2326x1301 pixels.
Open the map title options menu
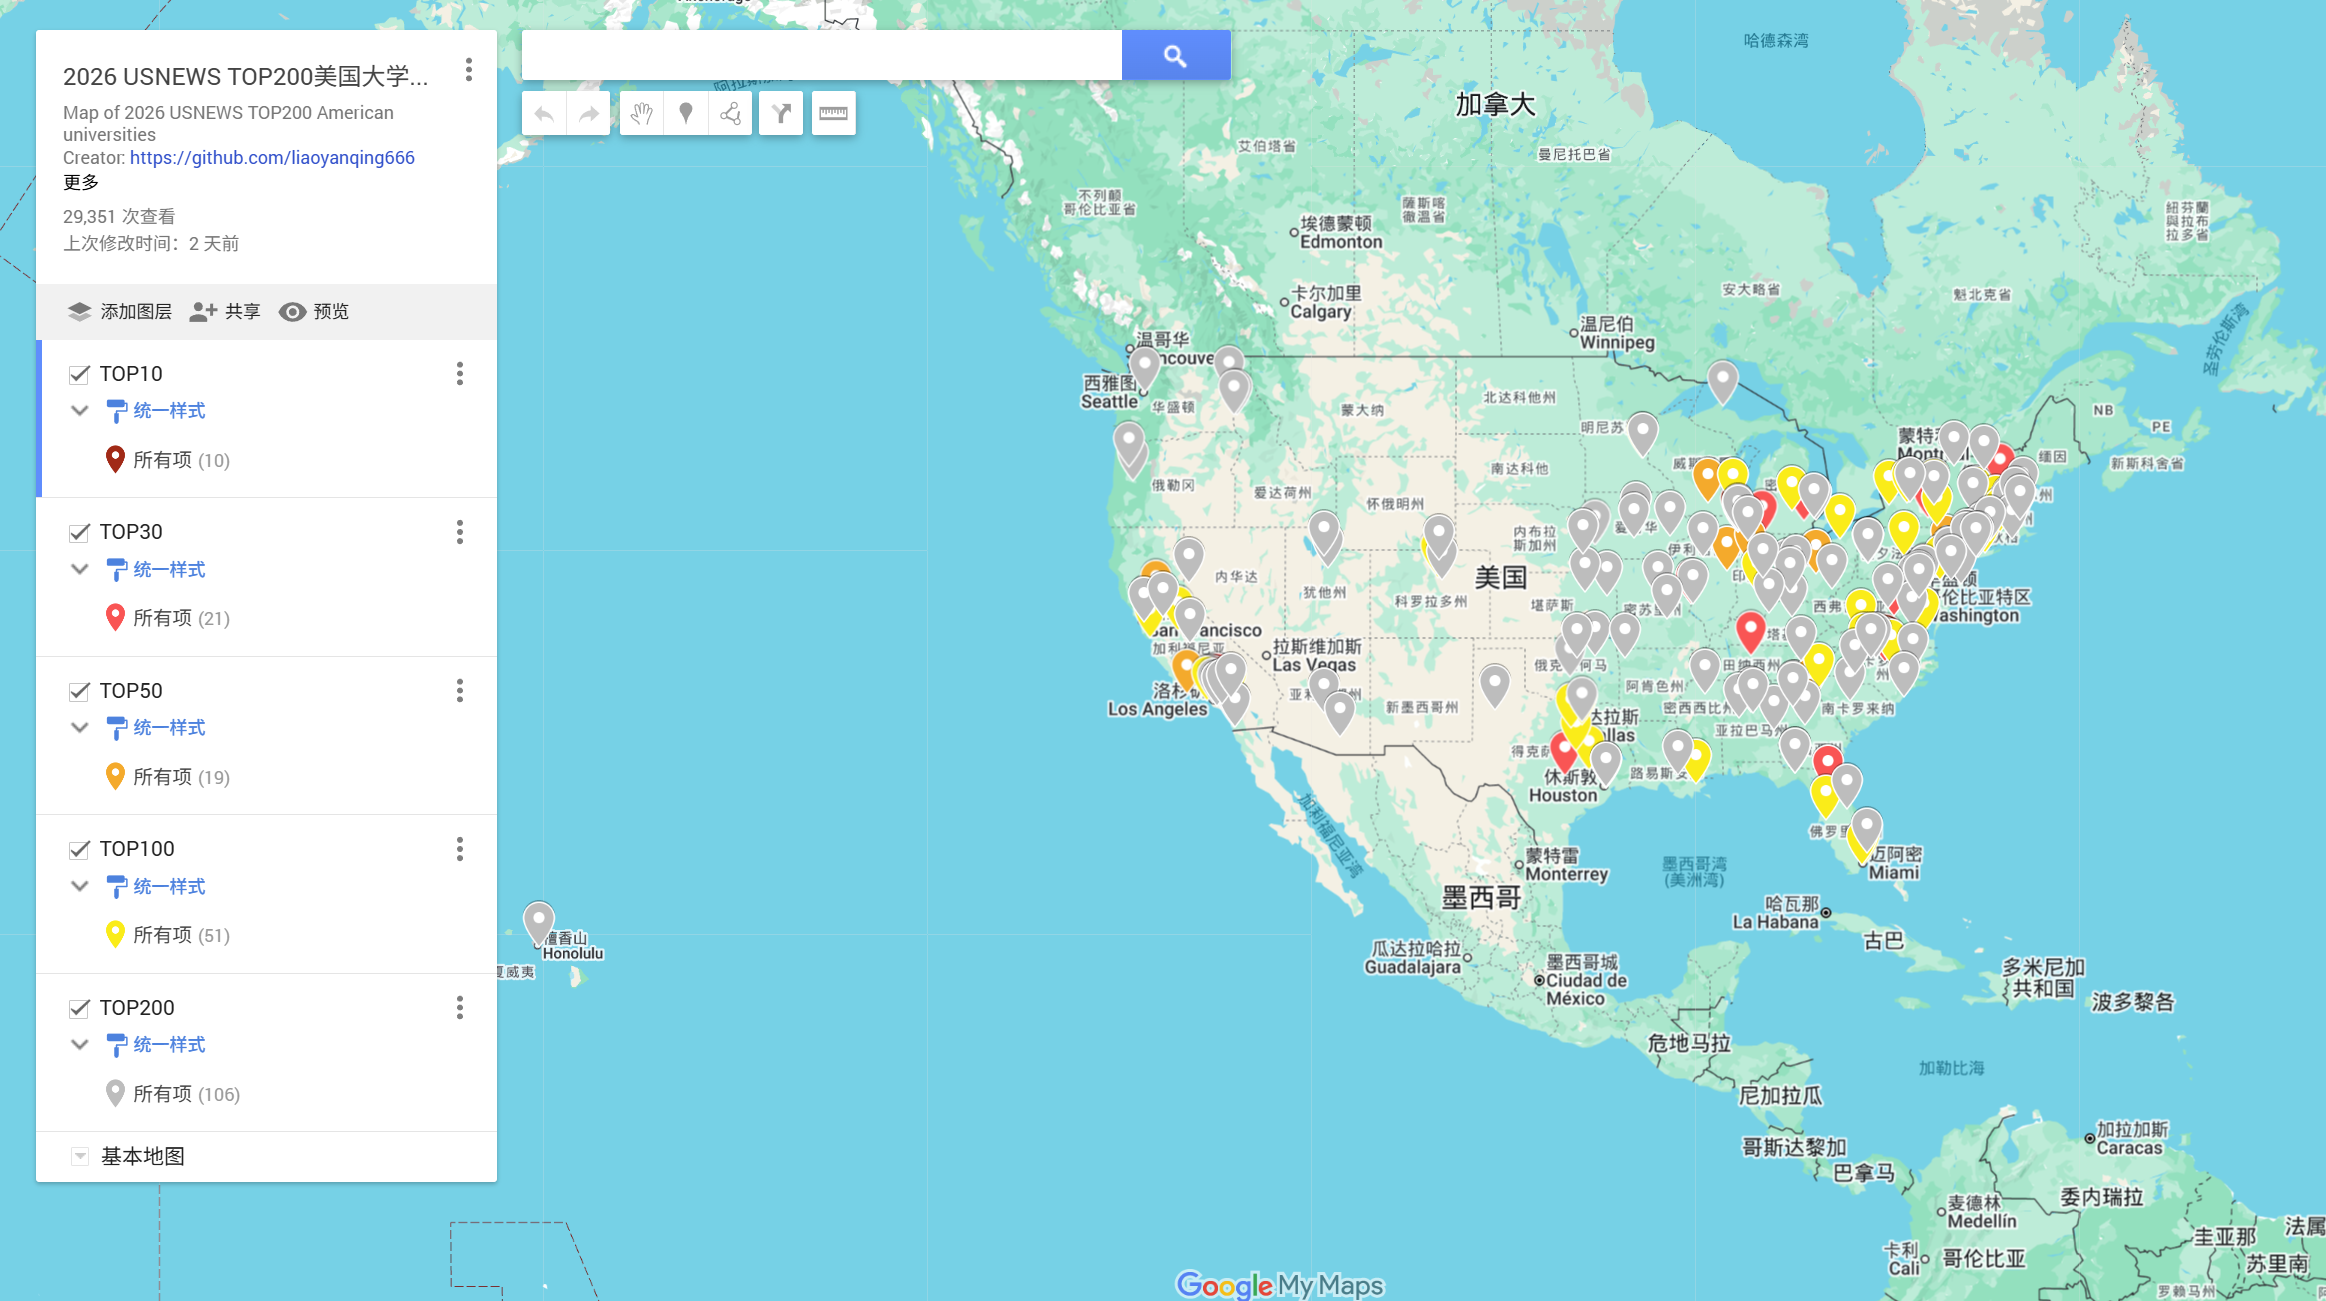[468, 70]
